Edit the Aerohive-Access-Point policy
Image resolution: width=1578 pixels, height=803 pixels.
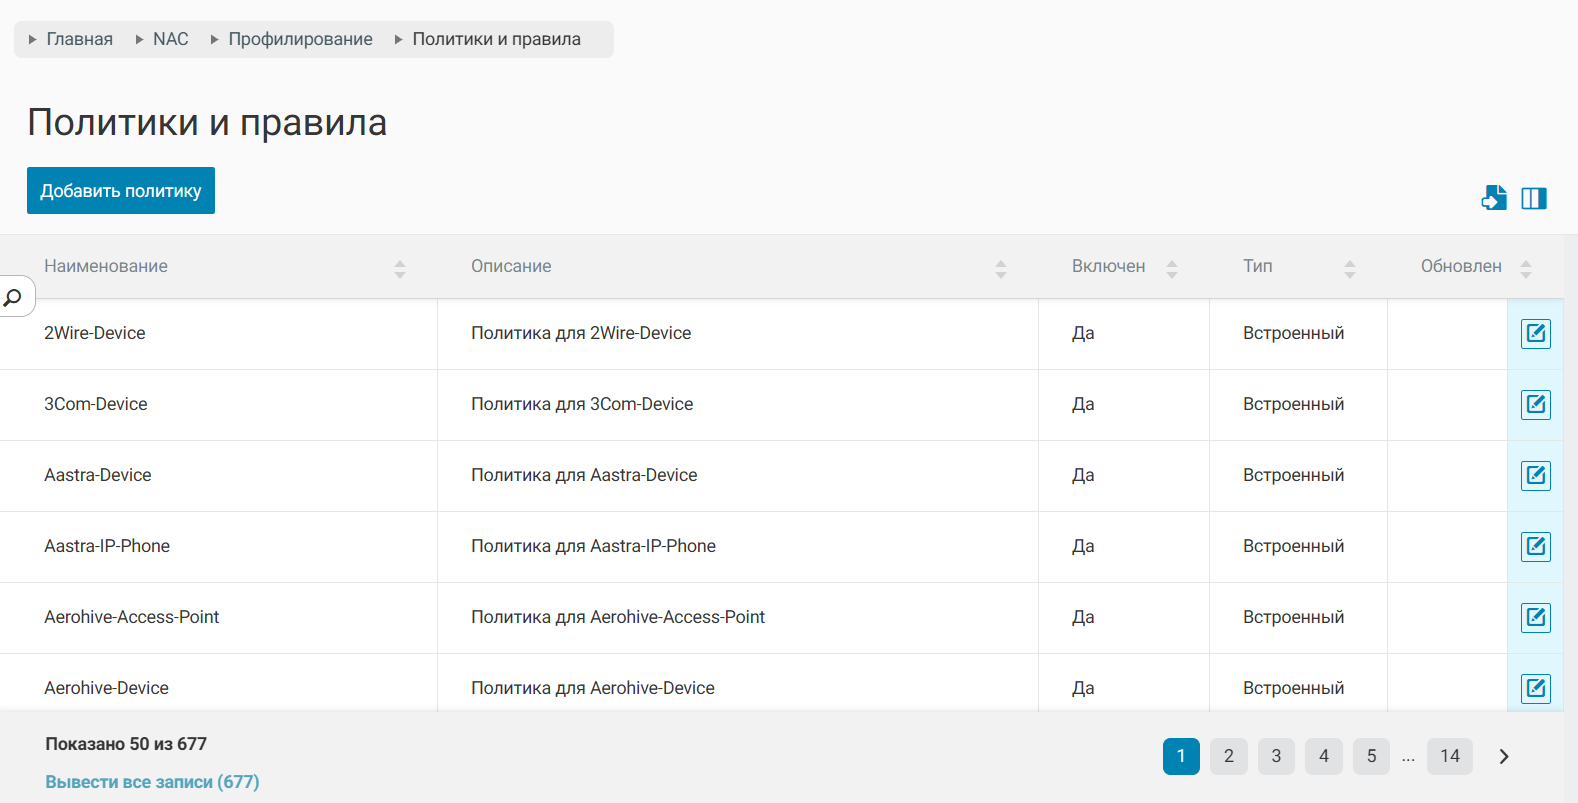(1535, 617)
